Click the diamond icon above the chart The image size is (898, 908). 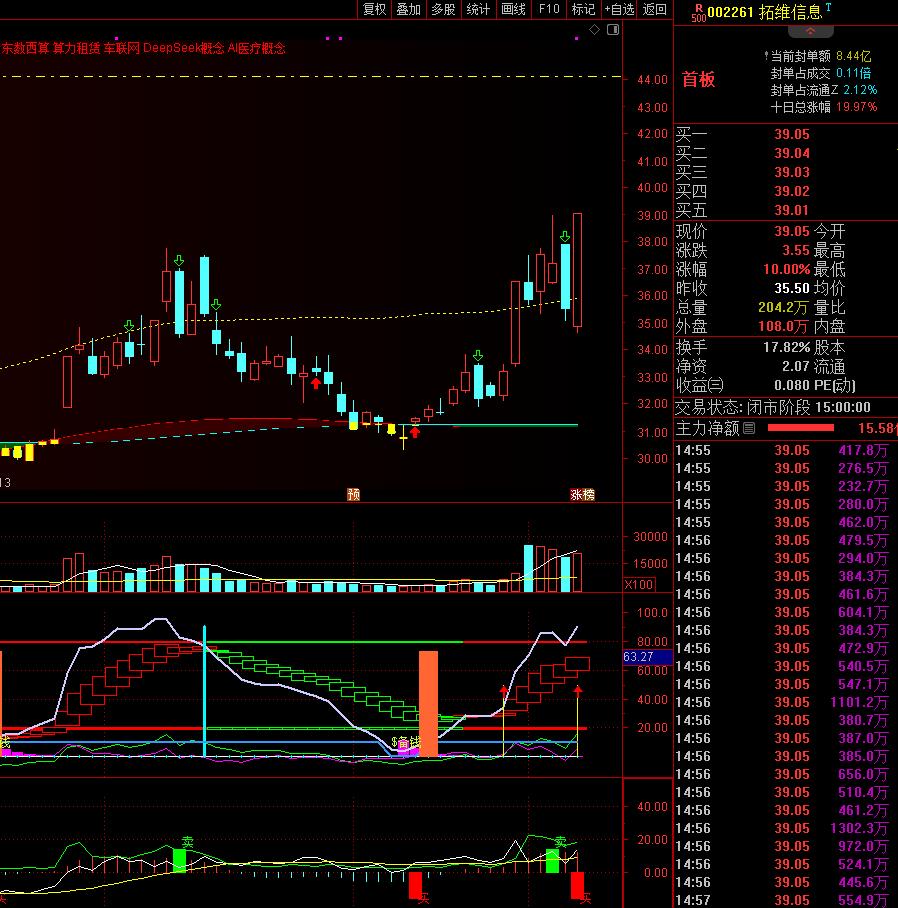tap(594, 30)
